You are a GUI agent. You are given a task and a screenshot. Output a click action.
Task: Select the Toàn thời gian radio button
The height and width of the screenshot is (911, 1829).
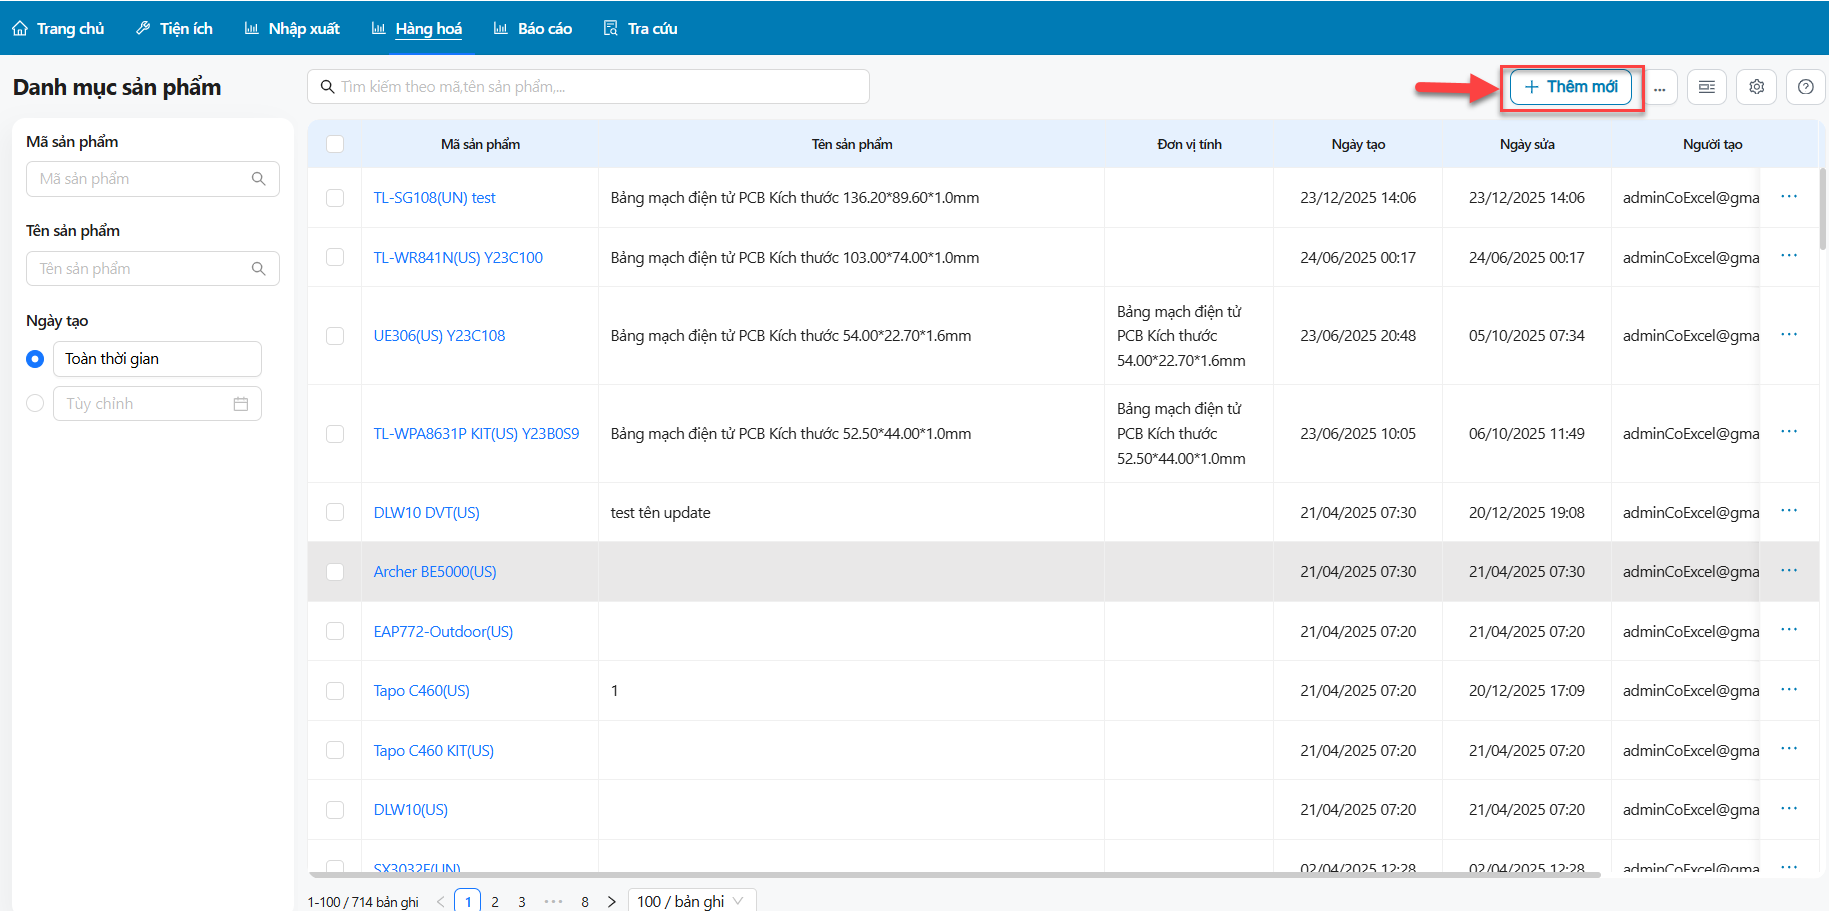(x=35, y=359)
